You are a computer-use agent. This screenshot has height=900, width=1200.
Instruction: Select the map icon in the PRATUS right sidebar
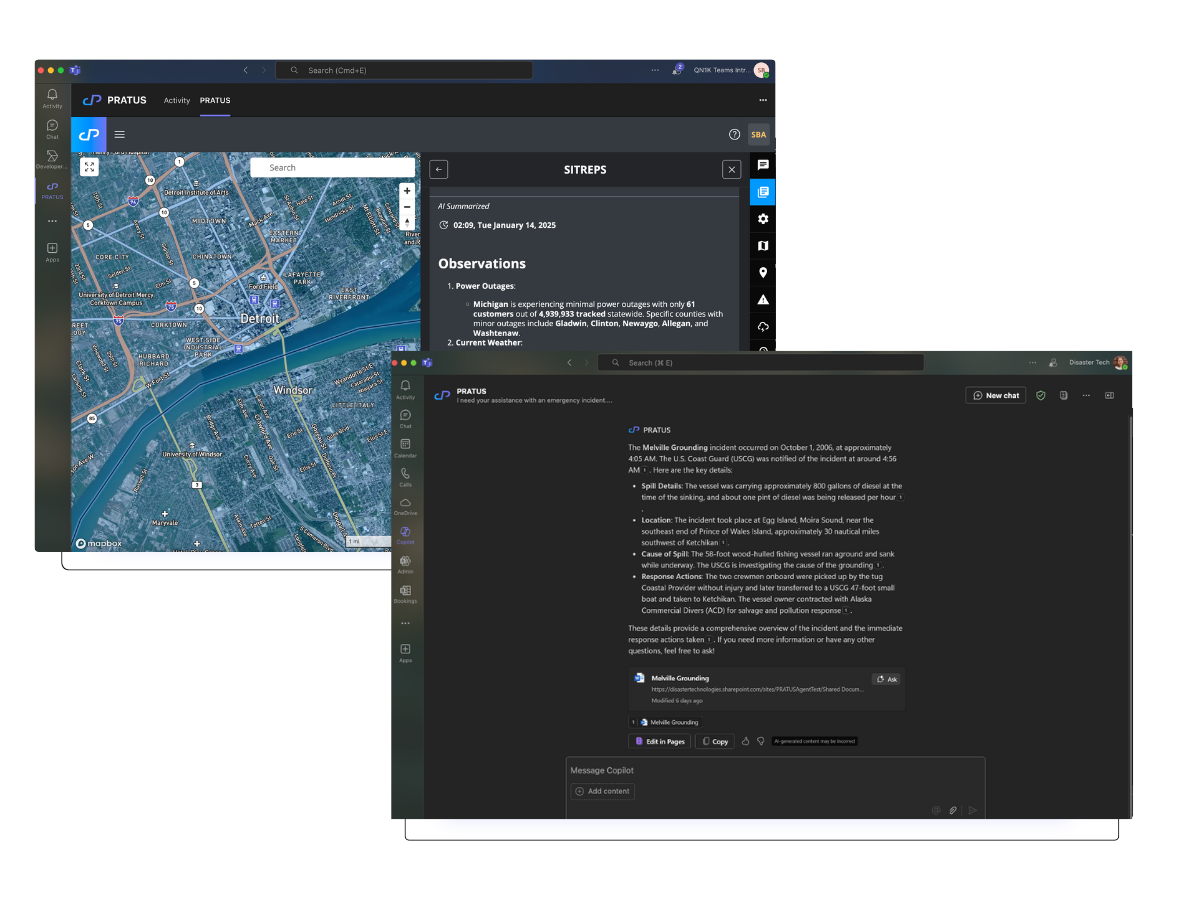click(x=763, y=245)
